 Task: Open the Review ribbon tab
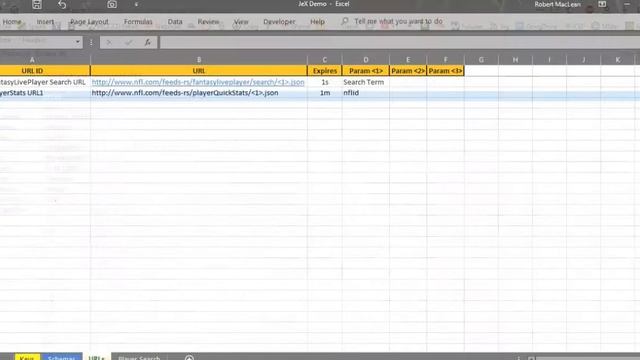point(208,22)
